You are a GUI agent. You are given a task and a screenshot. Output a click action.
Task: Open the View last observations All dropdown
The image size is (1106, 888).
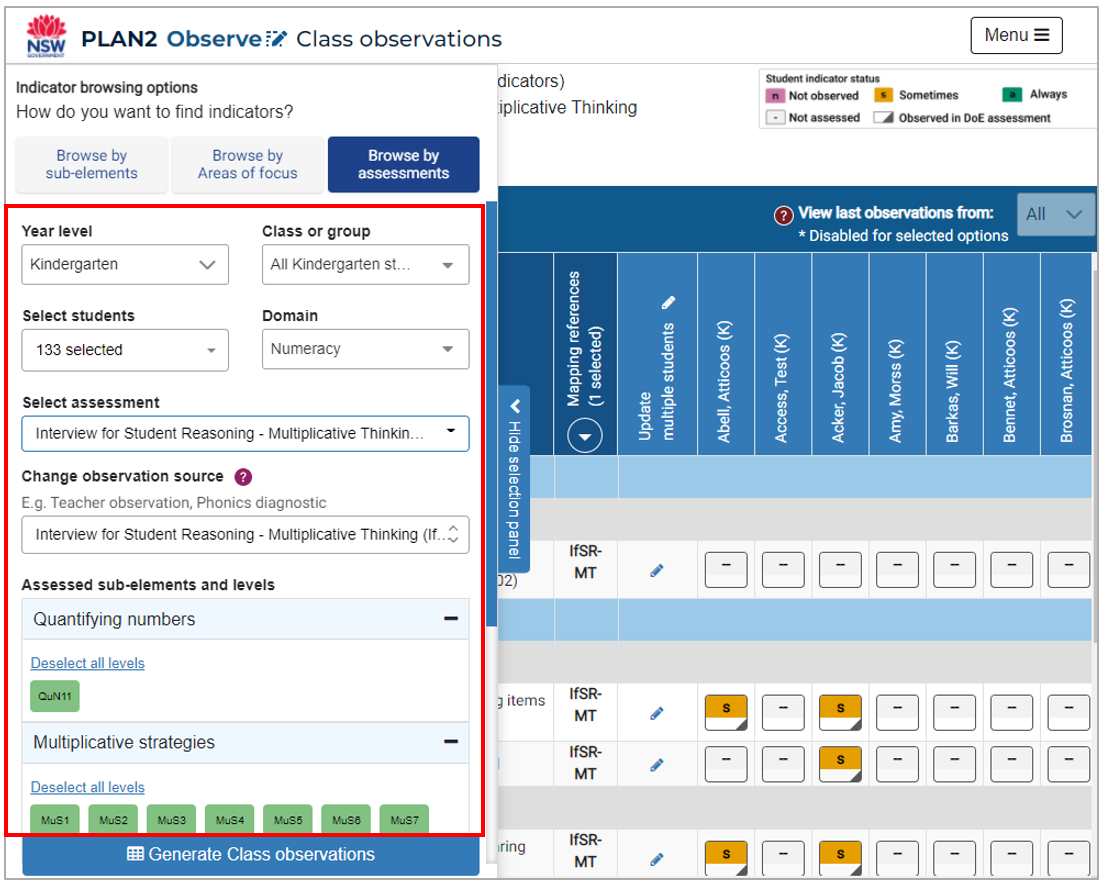point(1055,214)
